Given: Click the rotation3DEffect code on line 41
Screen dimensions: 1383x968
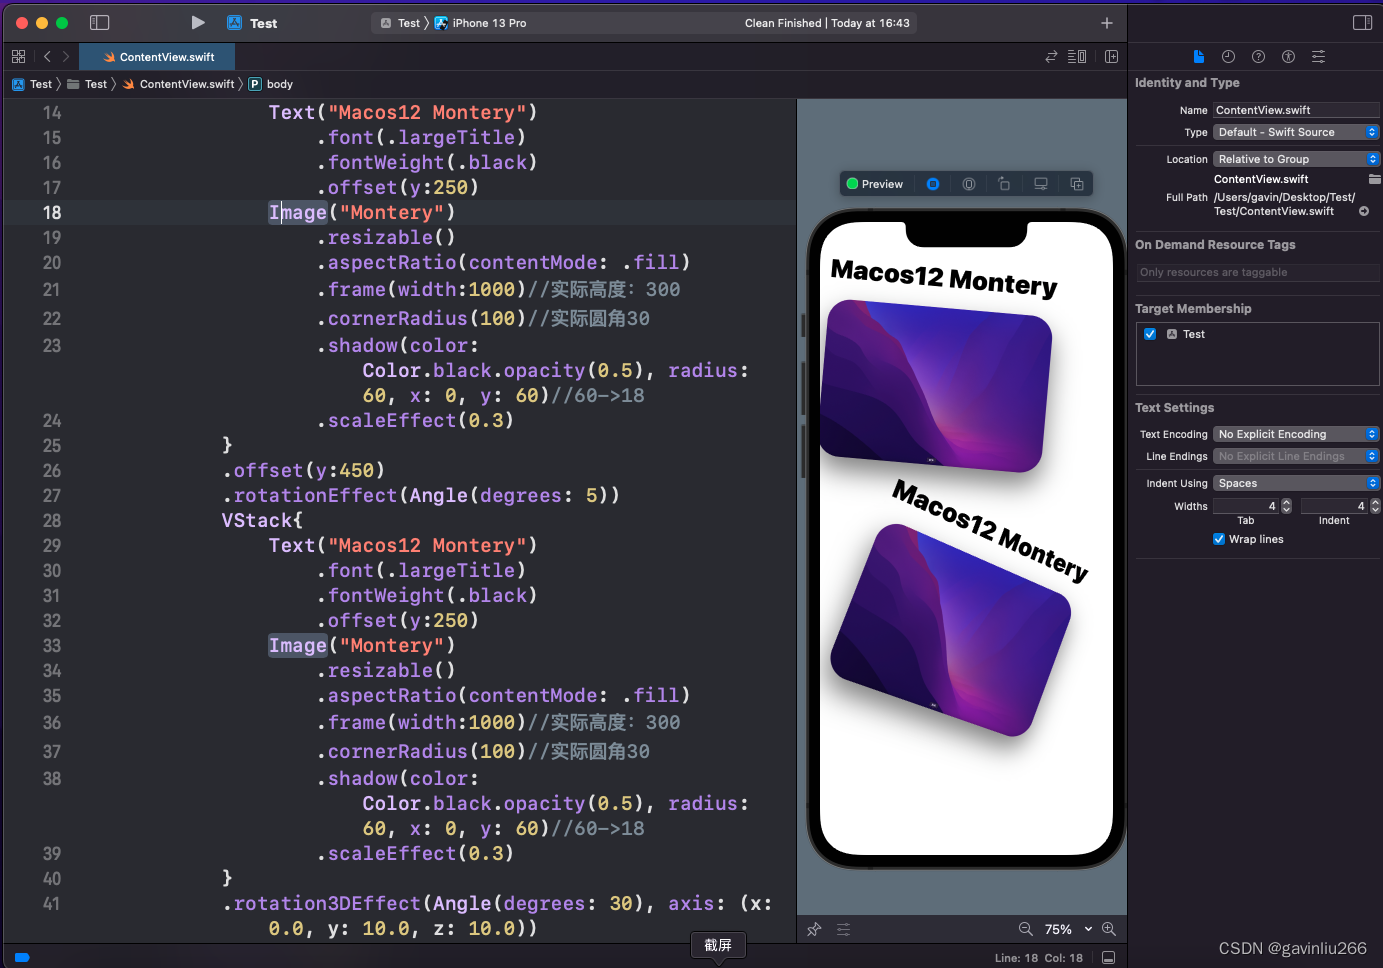Looking at the screenshot, I should tap(327, 903).
